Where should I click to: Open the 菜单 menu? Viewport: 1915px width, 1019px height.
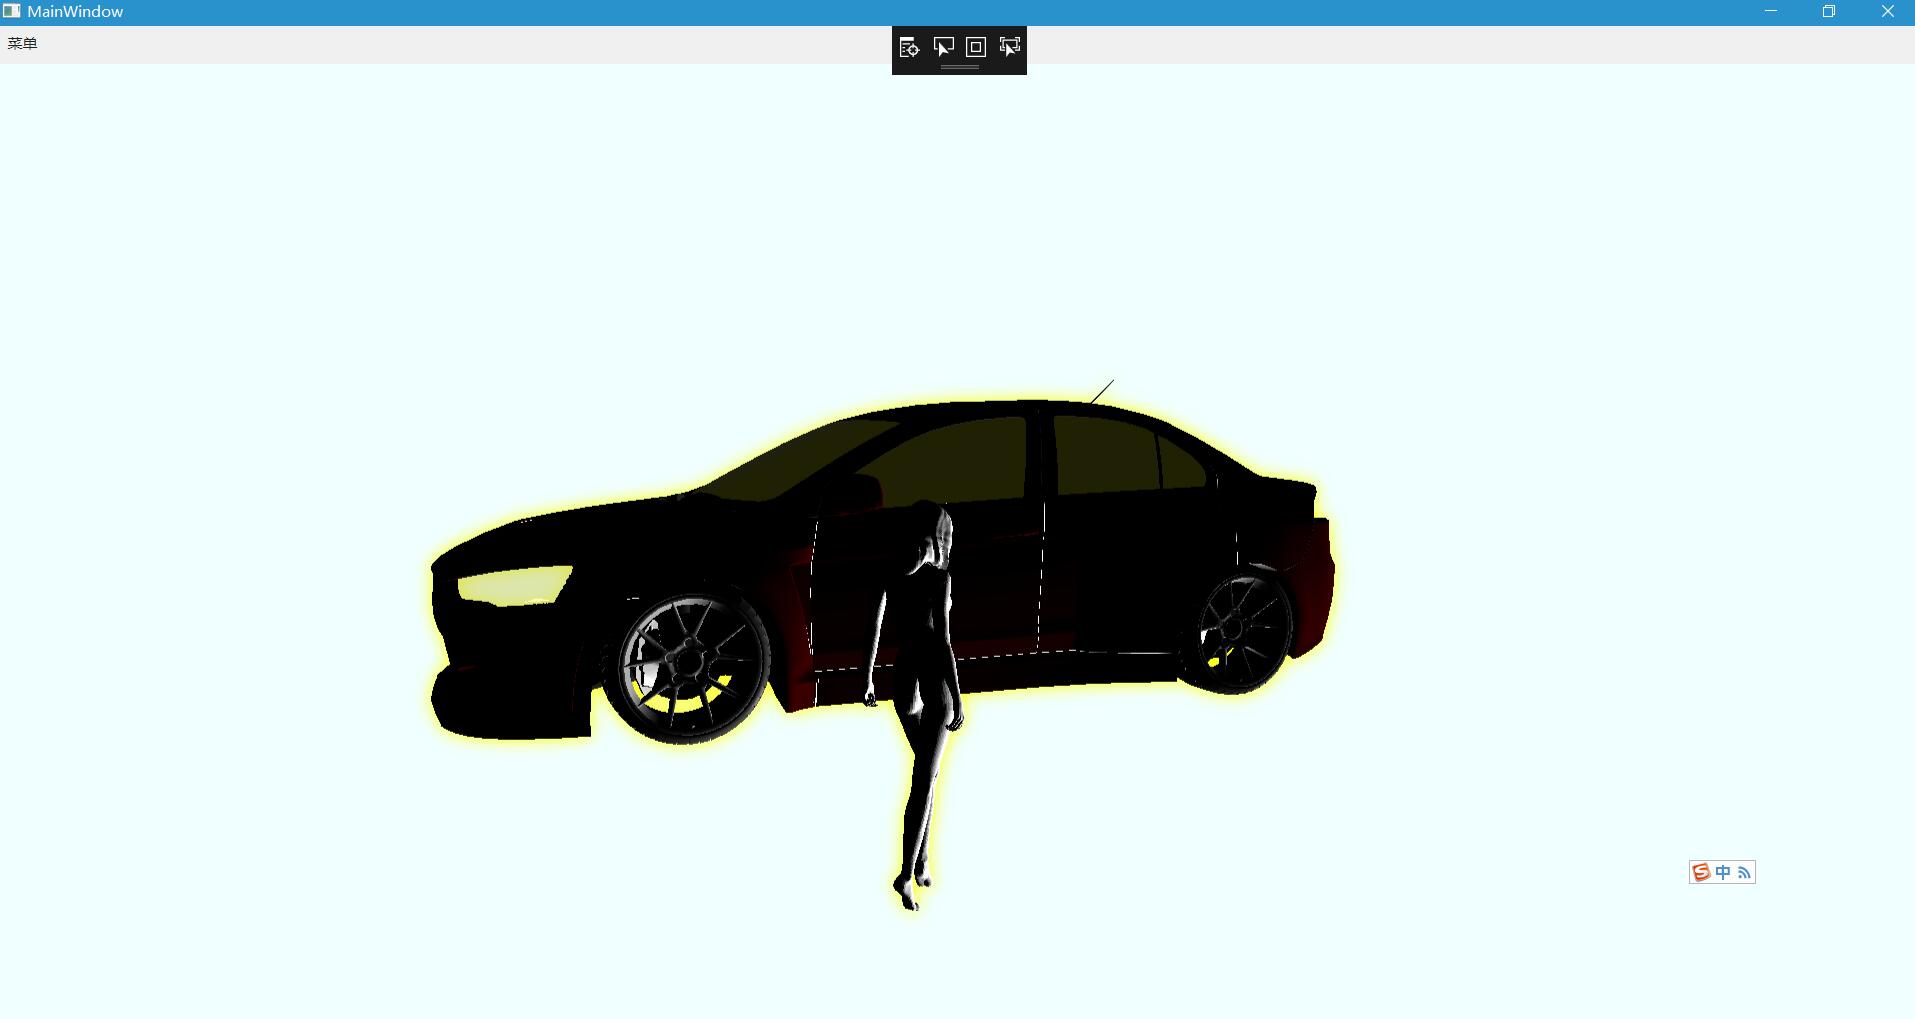[x=22, y=43]
